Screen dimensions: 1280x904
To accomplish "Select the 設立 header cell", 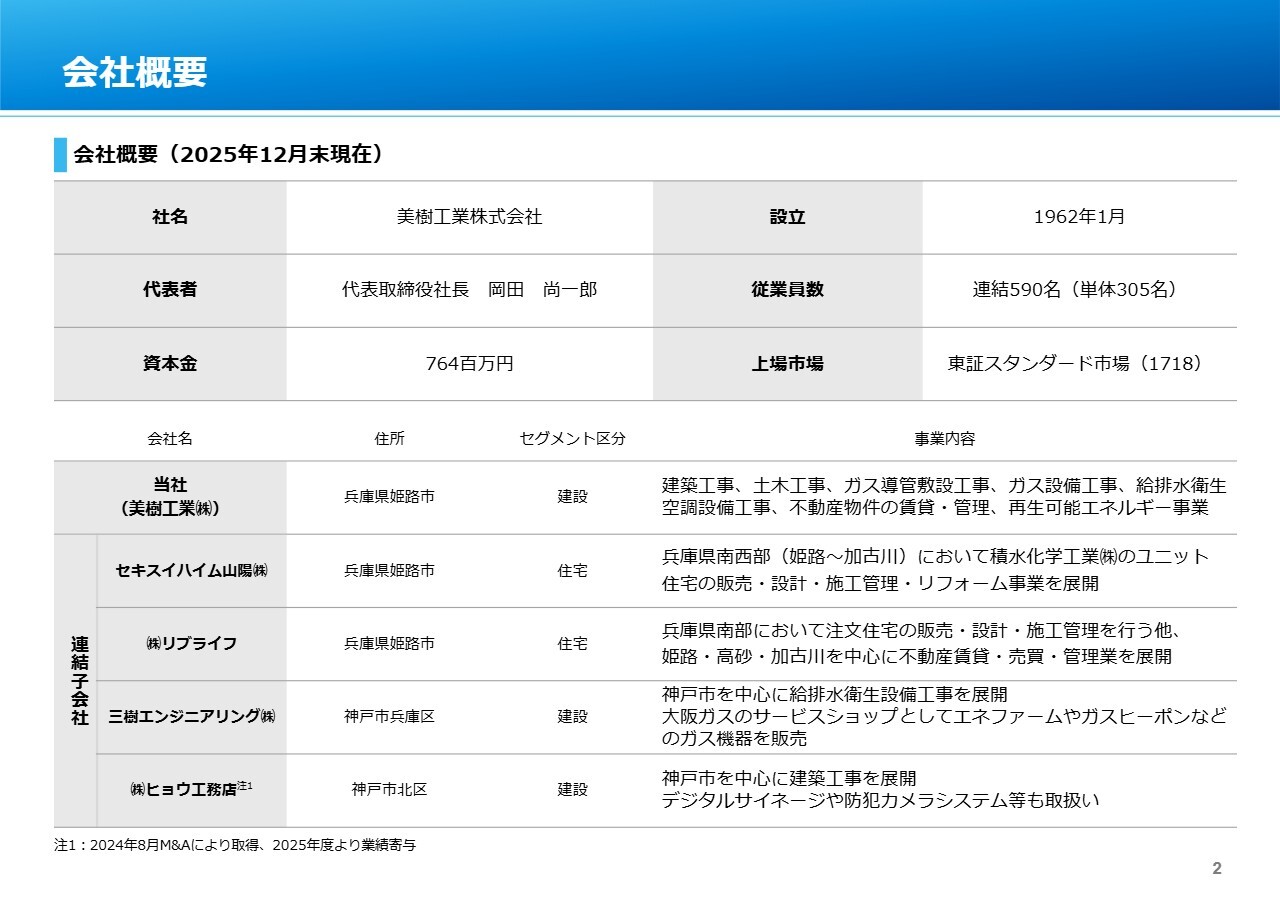I will click(787, 217).
